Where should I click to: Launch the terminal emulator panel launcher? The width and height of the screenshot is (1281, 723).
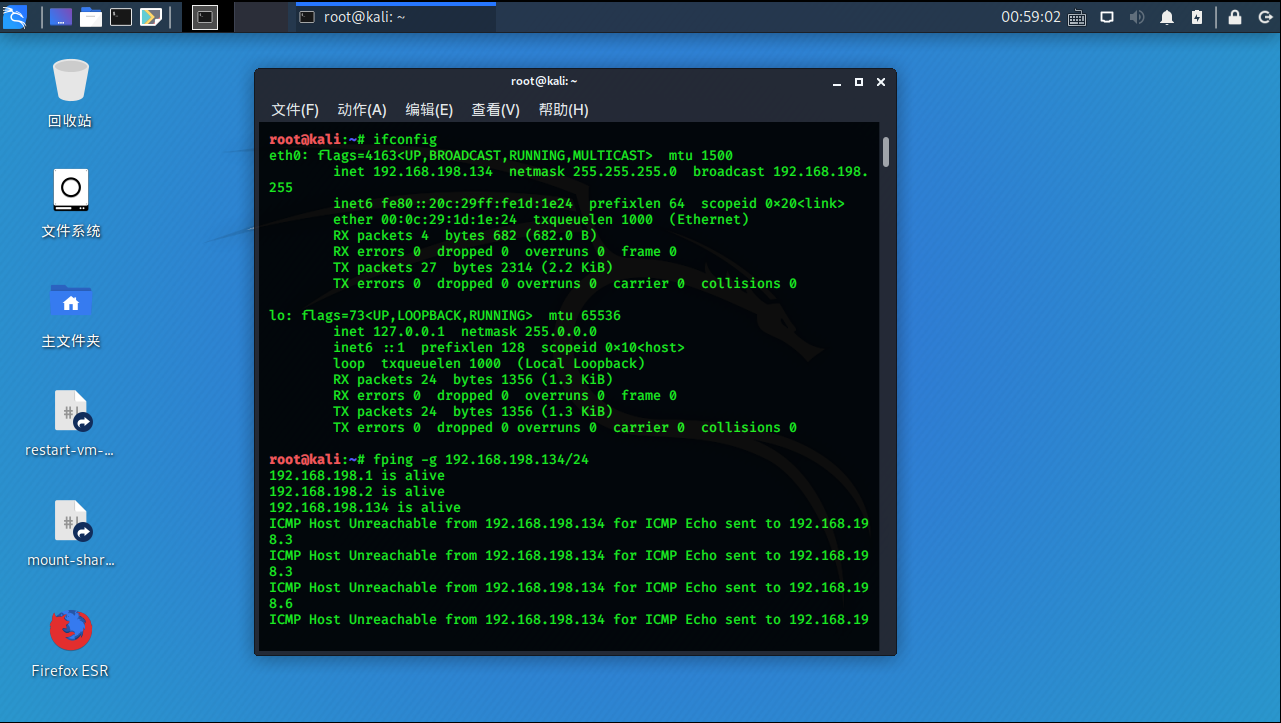121,17
